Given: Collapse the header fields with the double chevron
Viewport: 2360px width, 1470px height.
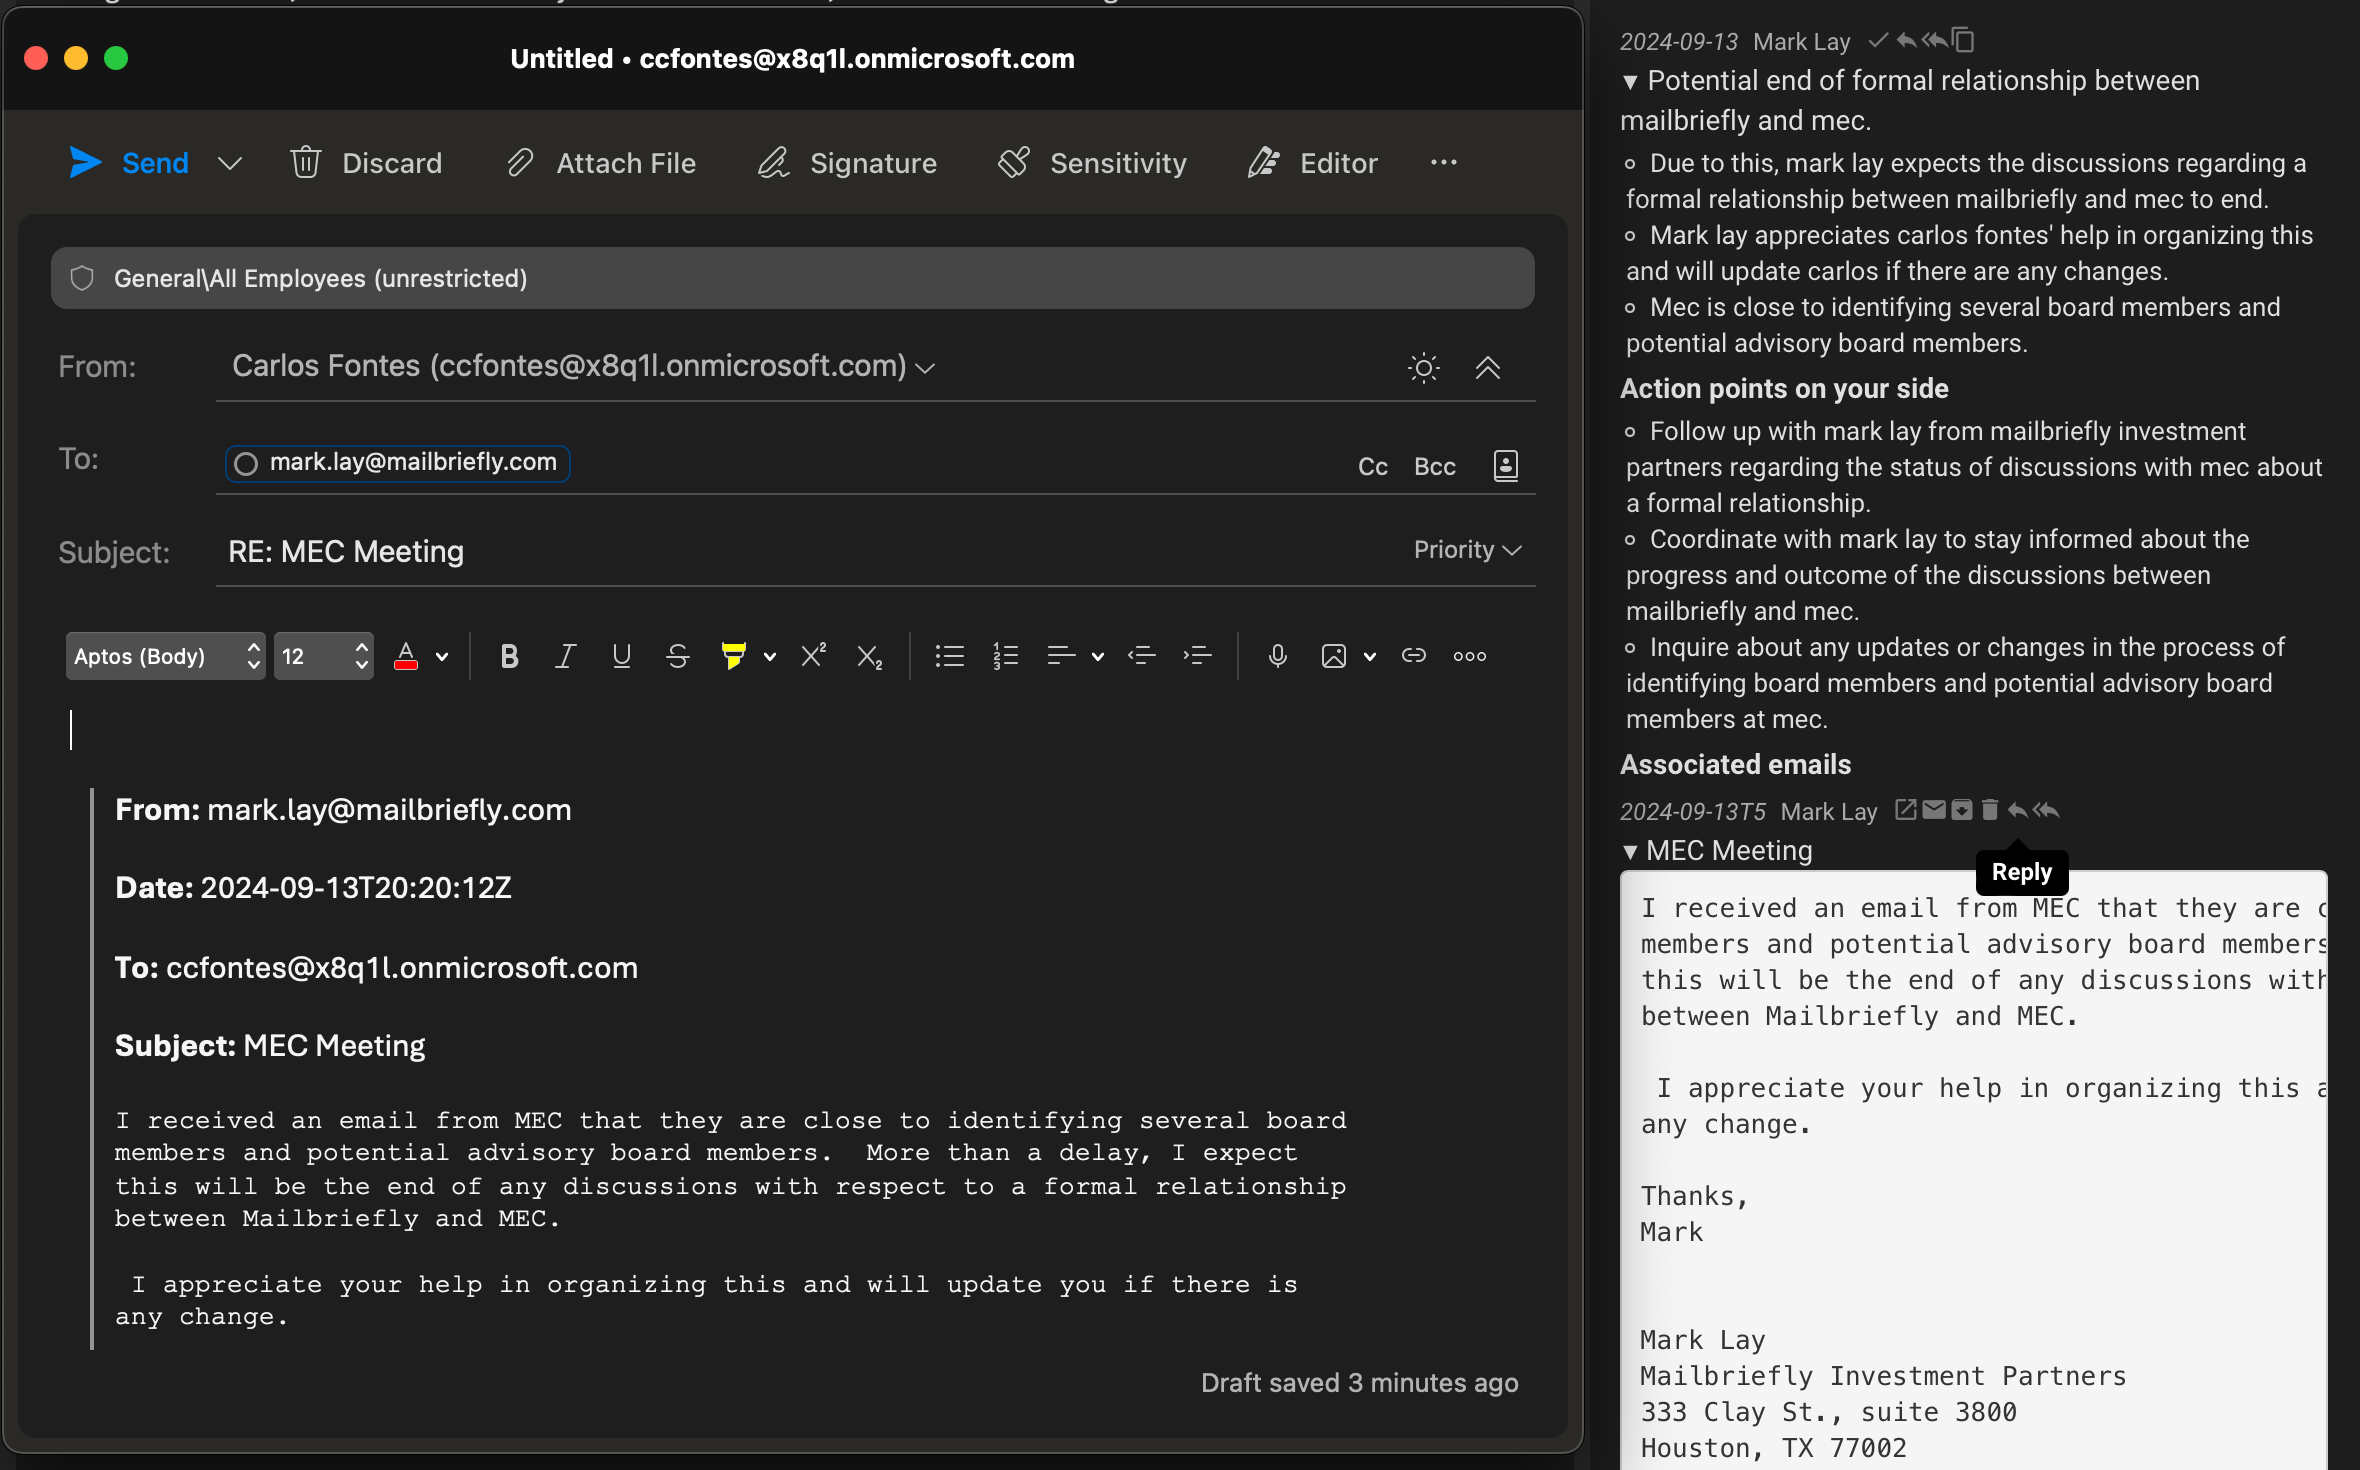Looking at the screenshot, I should point(1488,368).
